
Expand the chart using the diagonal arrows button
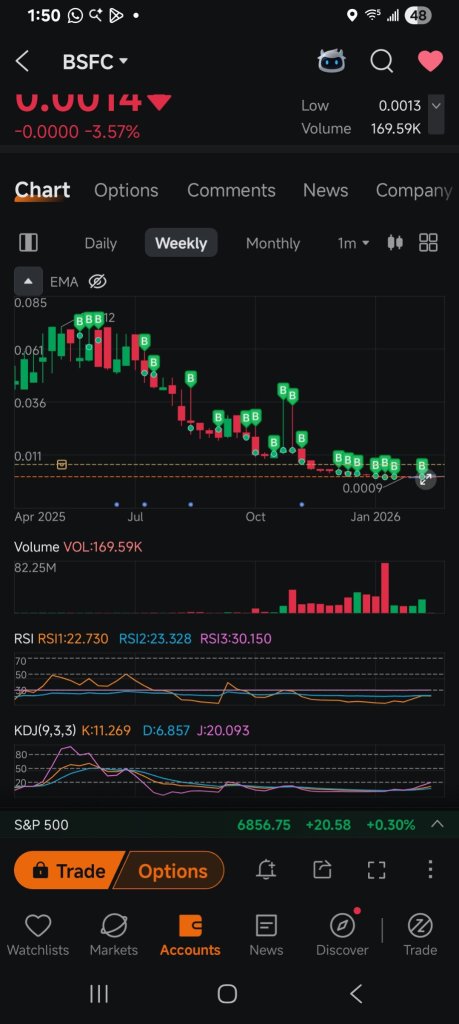425,479
